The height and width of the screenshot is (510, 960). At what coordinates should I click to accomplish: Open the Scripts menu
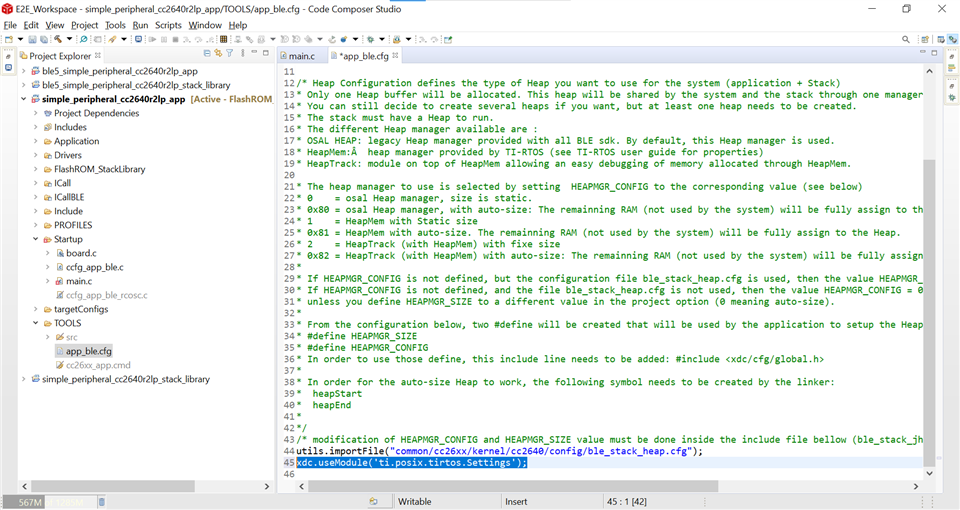pos(168,25)
